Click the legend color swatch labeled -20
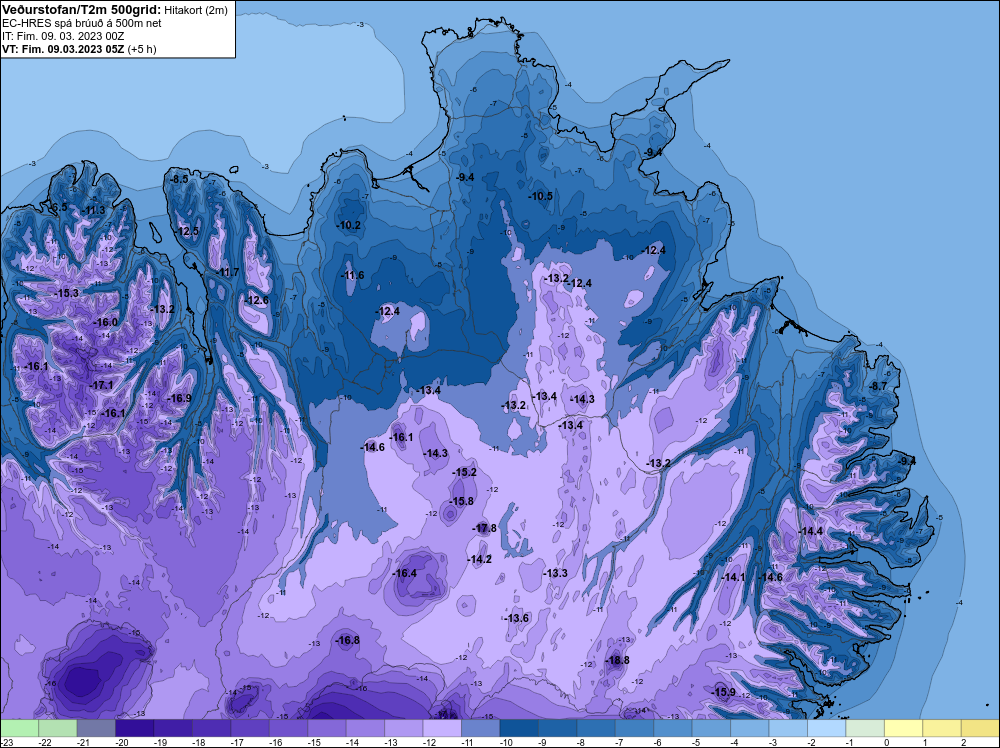The width and height of the screenshot is (1000, 748). pos(135,728)
